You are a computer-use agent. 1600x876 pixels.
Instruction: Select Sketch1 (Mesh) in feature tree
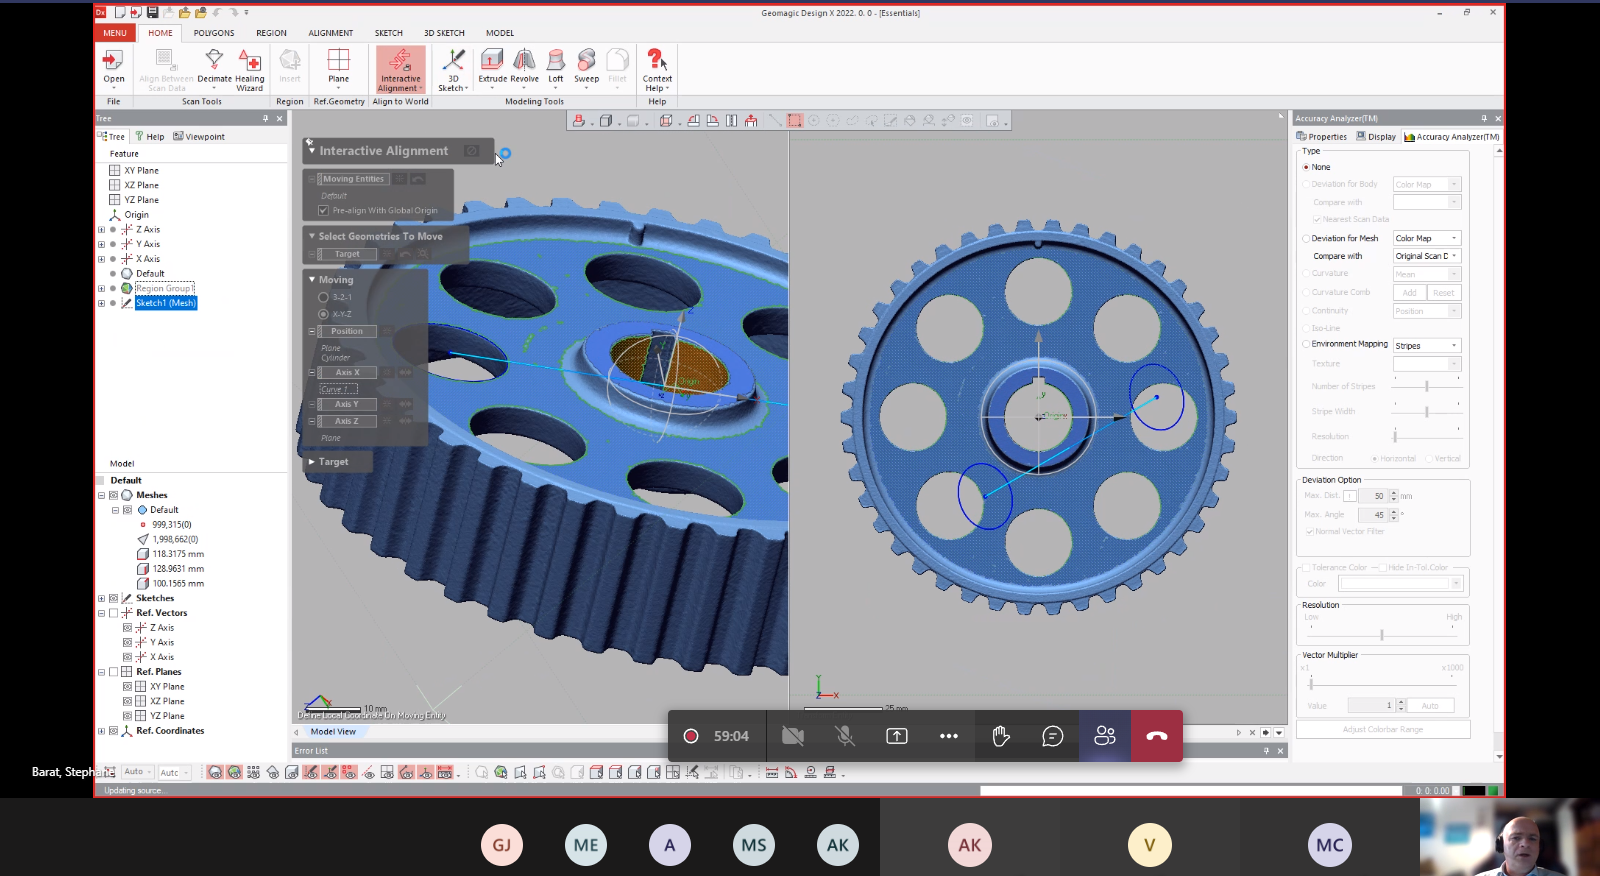point(166,303)
